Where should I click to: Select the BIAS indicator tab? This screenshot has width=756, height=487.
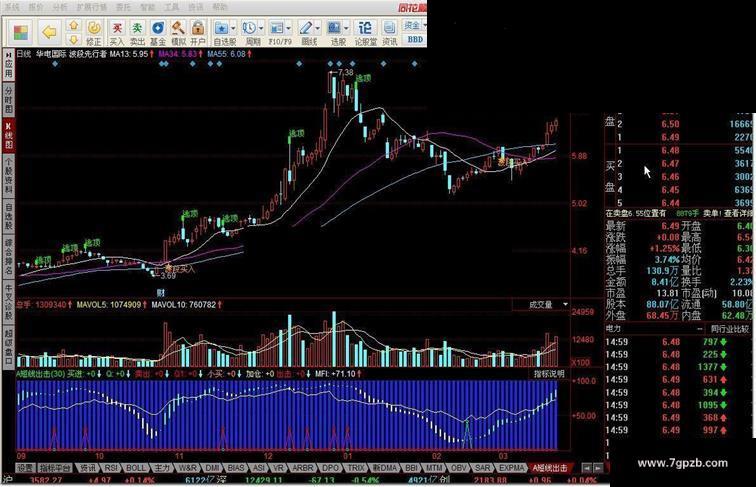point(236,468)
